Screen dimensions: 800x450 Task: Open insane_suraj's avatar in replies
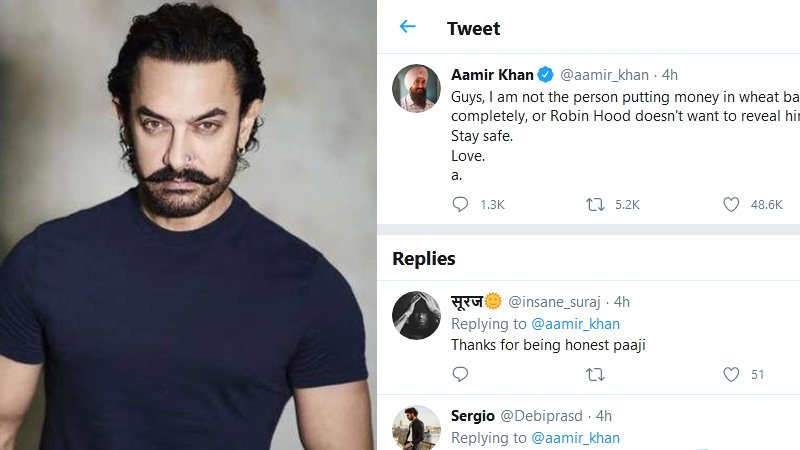tap(416, 316)
